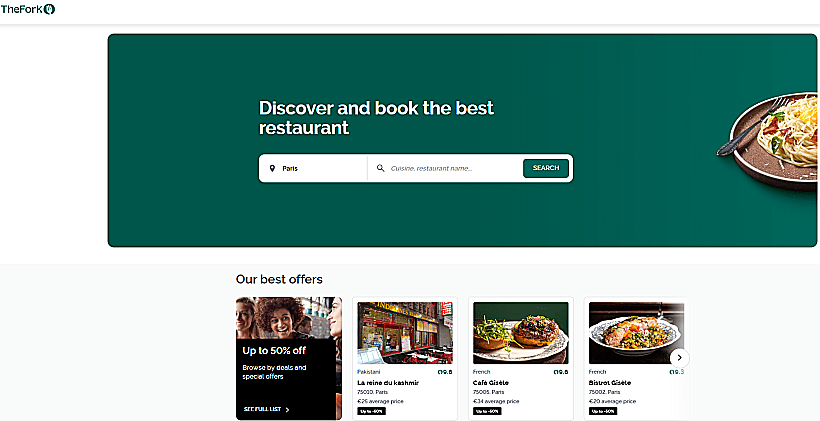The height and width of the screenshot is (421, 820).
Task: Click the location pin icon
Action: pos(272,168)
